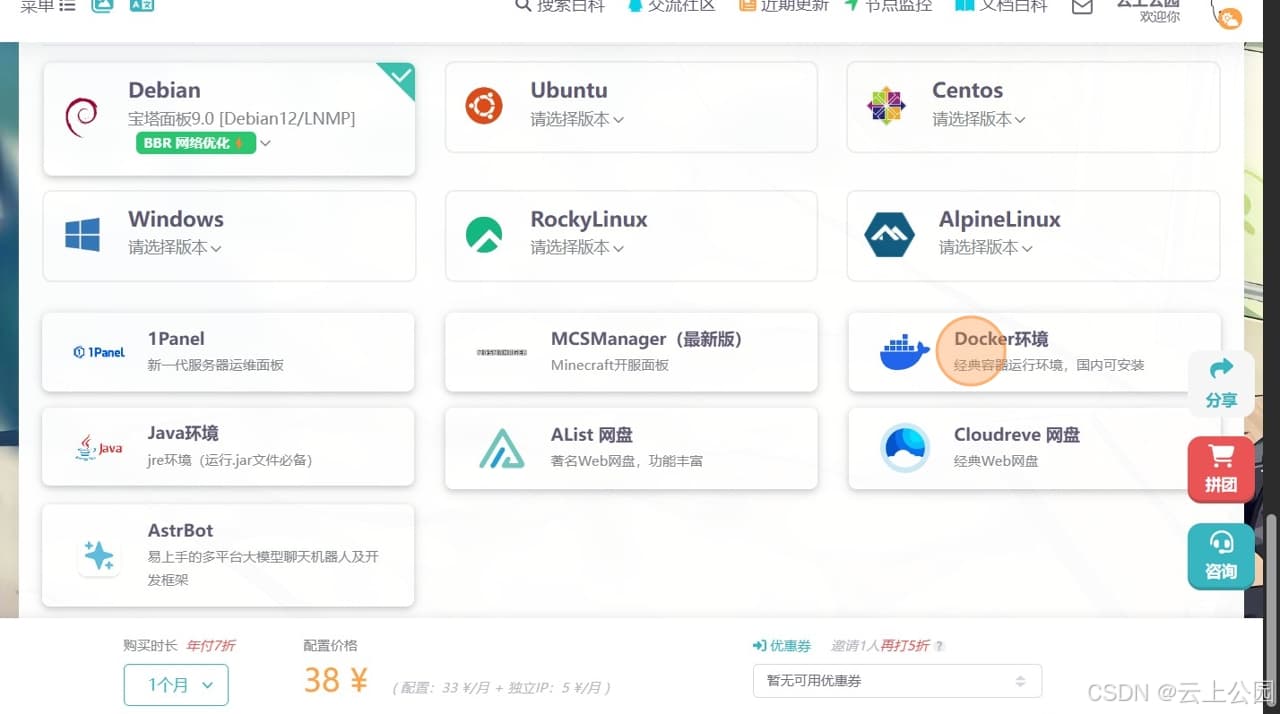1280x714 pixels.
Task: Open Centos 请选择版本 dropdown
Action: click(979, 119)
